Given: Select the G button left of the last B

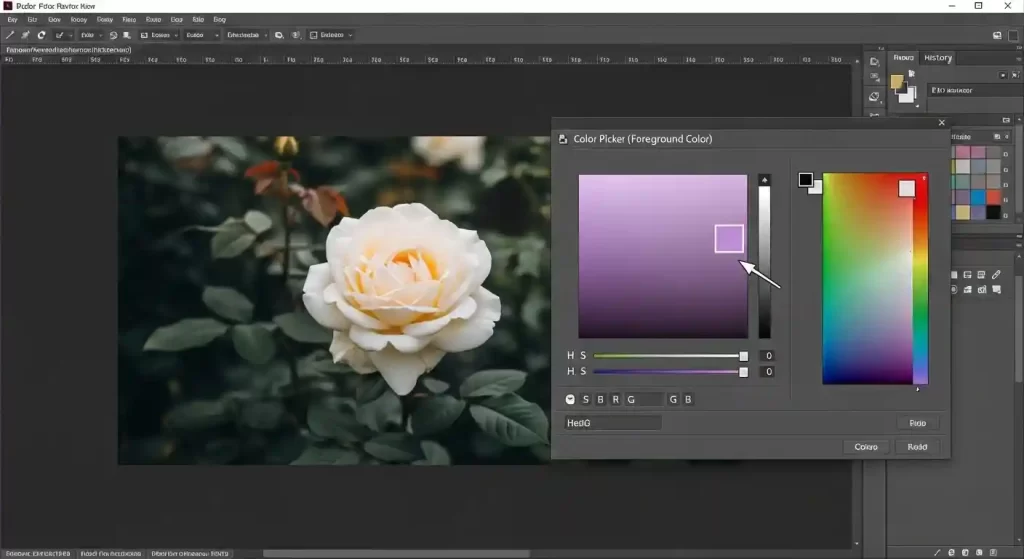Looking at the screenshot, I should [x=673, y=400].
